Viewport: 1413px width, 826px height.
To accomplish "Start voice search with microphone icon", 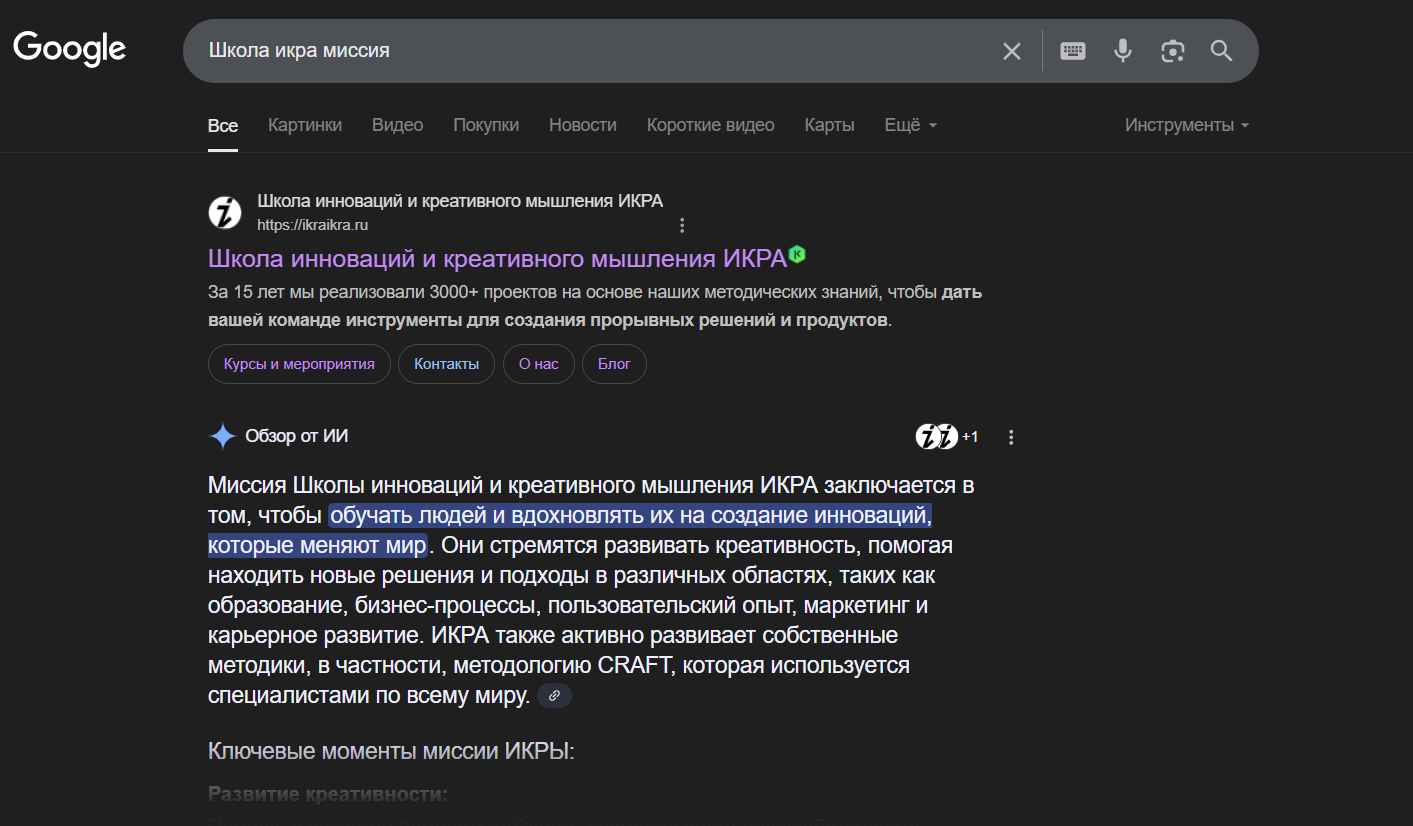I will click(1123, 51).
